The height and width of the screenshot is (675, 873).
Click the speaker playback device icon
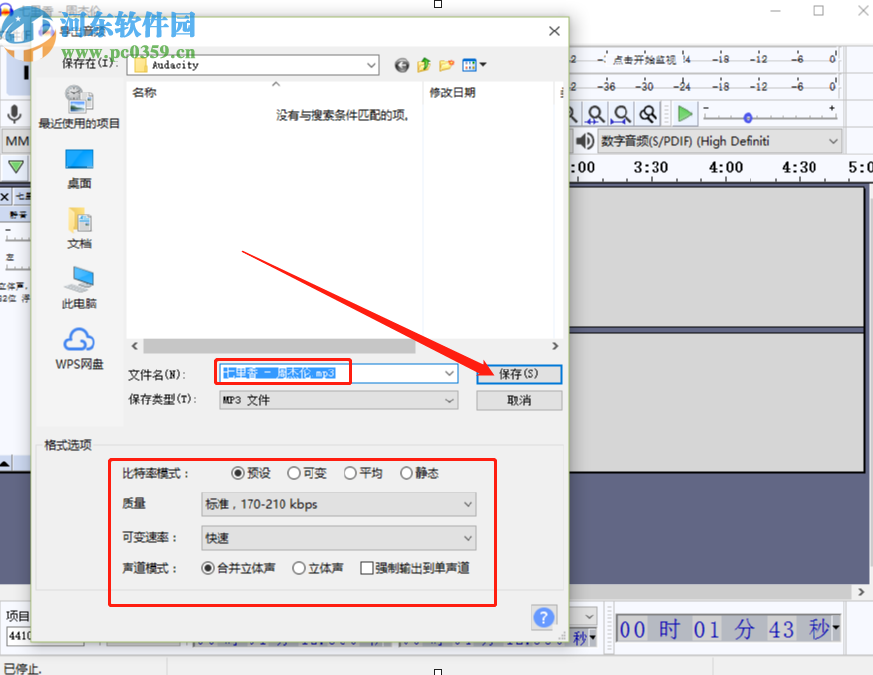tap(585, 141)
